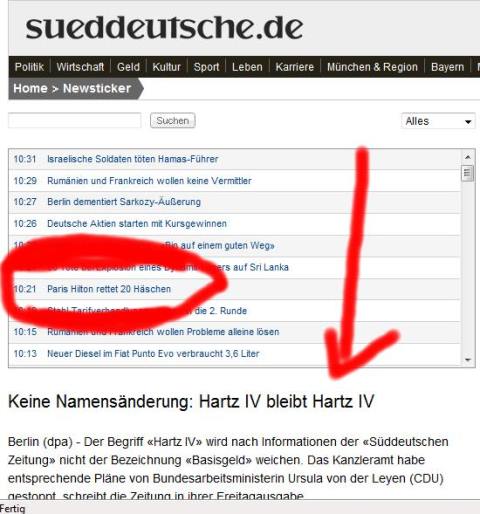The height and width of the screenshot is (514, 480).
Task: Click Home in the breadcrumb
Action: point(30,88)
